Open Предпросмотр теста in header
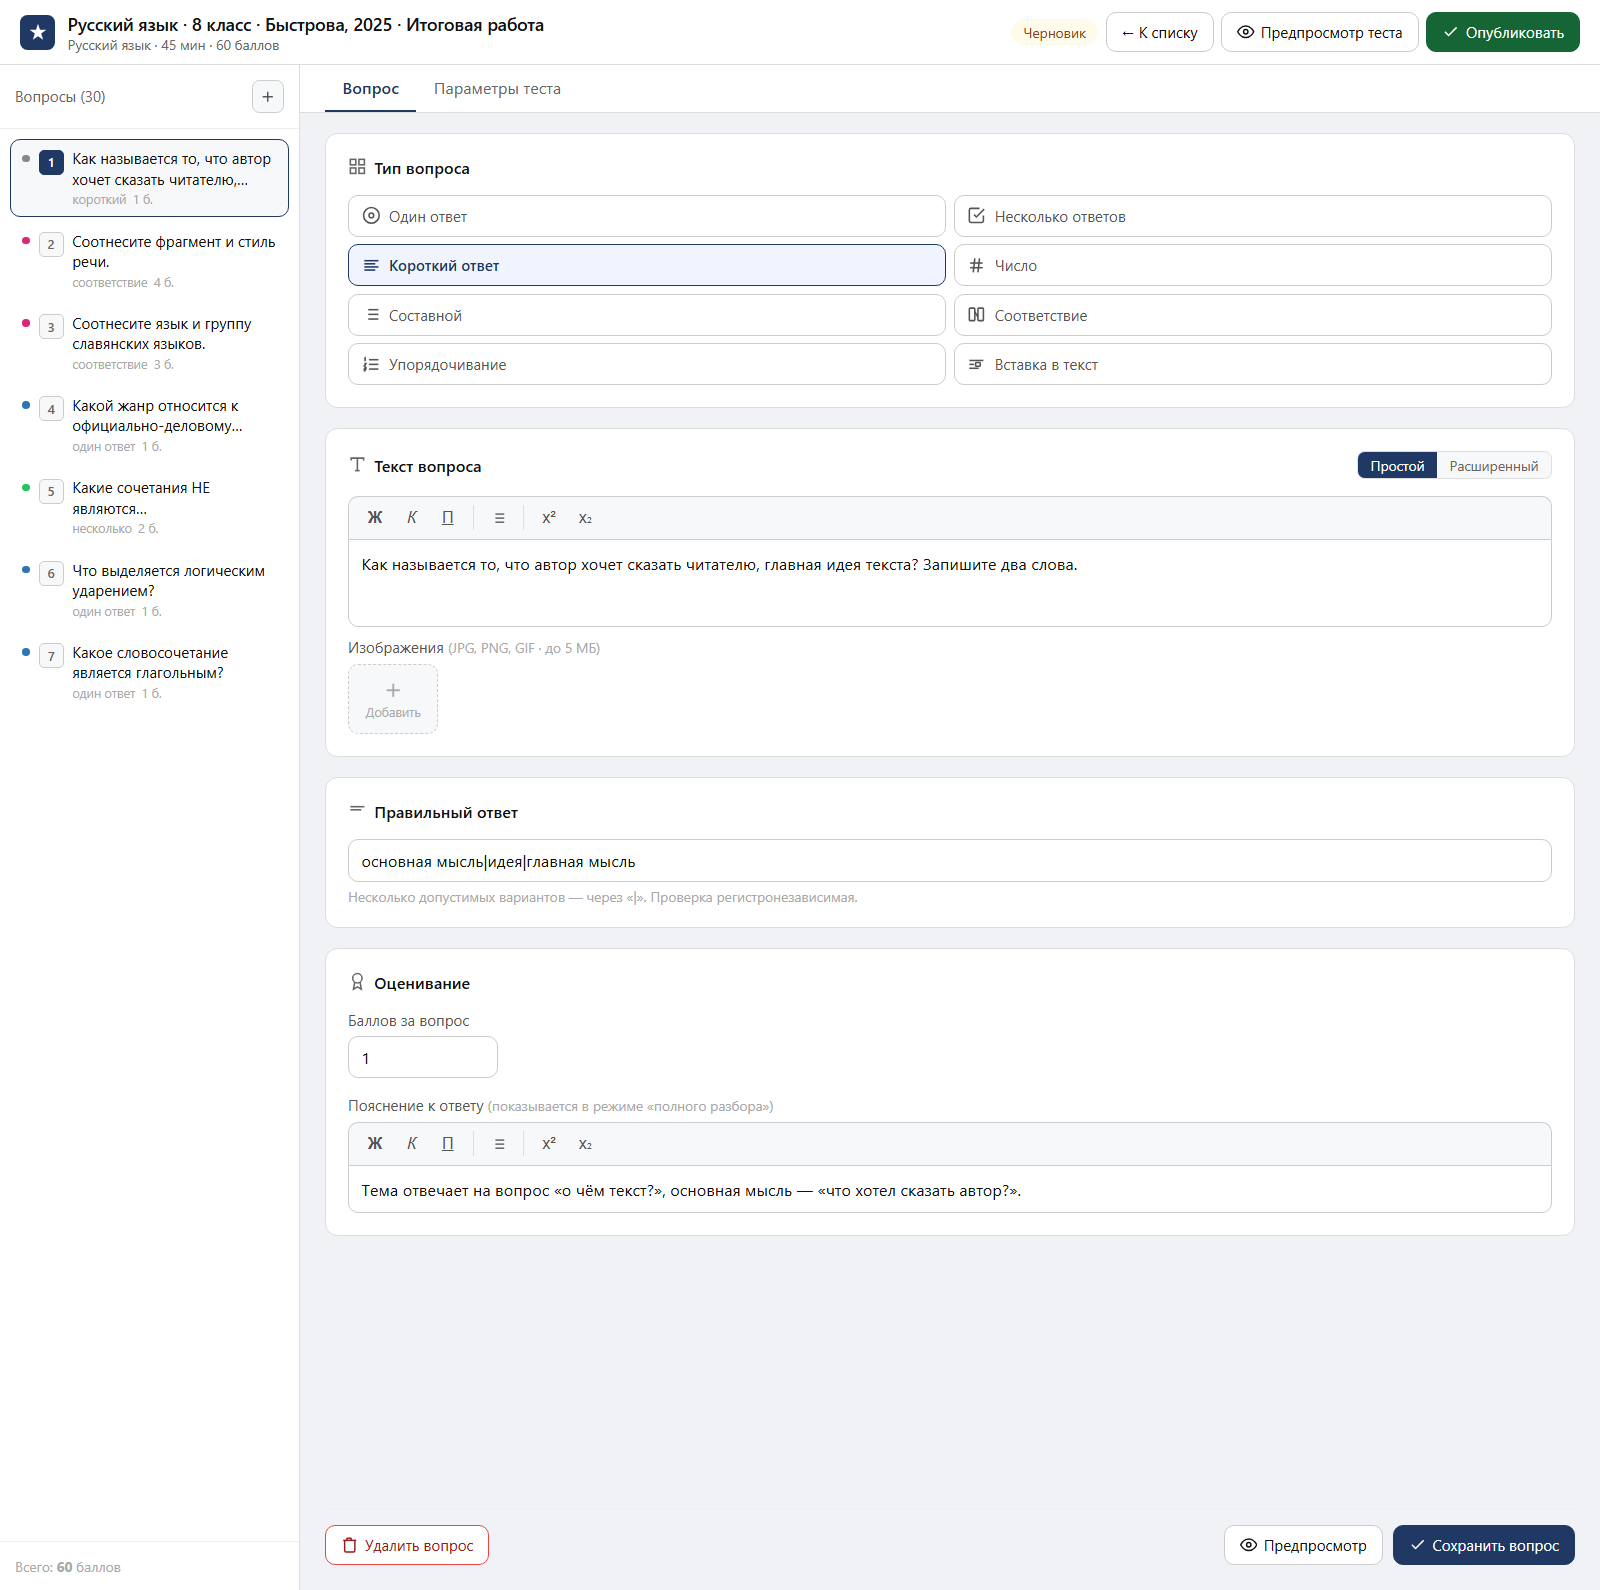 click(1320, 32)
